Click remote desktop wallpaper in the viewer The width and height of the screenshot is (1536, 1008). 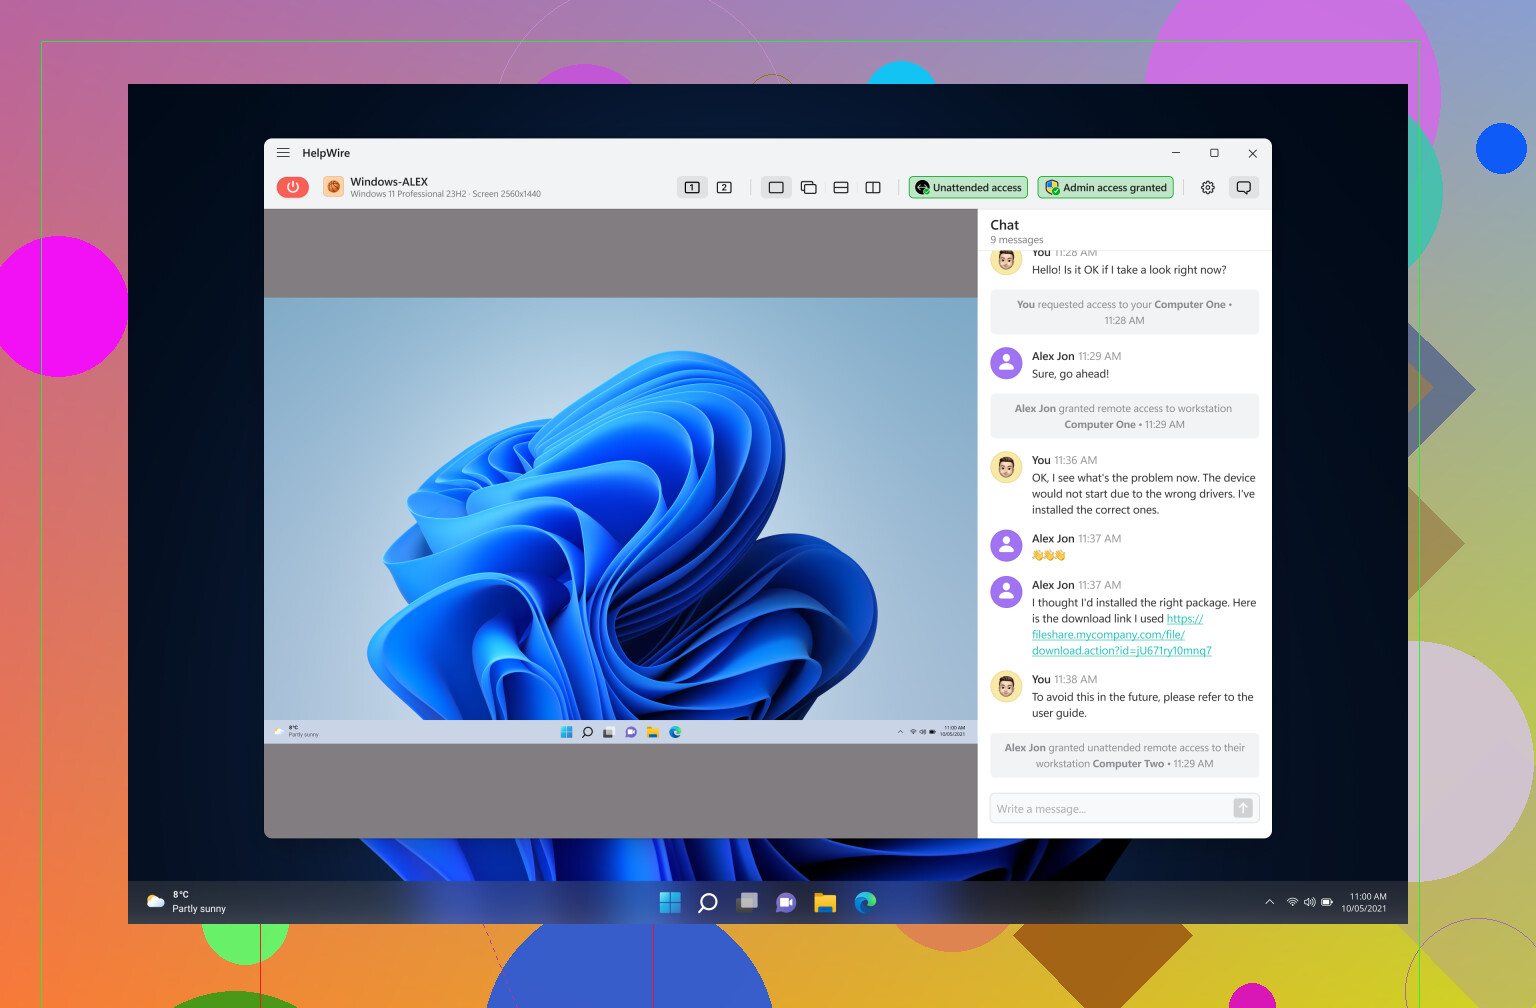tap(620, 508)
